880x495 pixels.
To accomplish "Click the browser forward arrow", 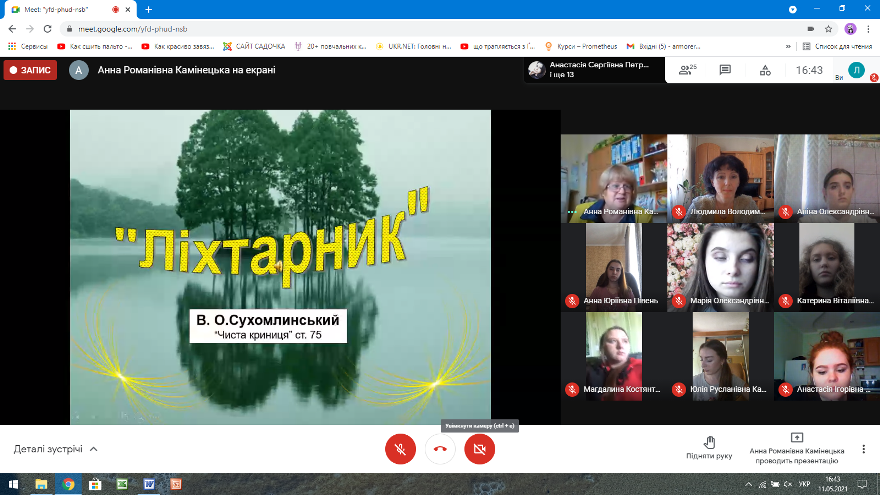I will (30, 29).
